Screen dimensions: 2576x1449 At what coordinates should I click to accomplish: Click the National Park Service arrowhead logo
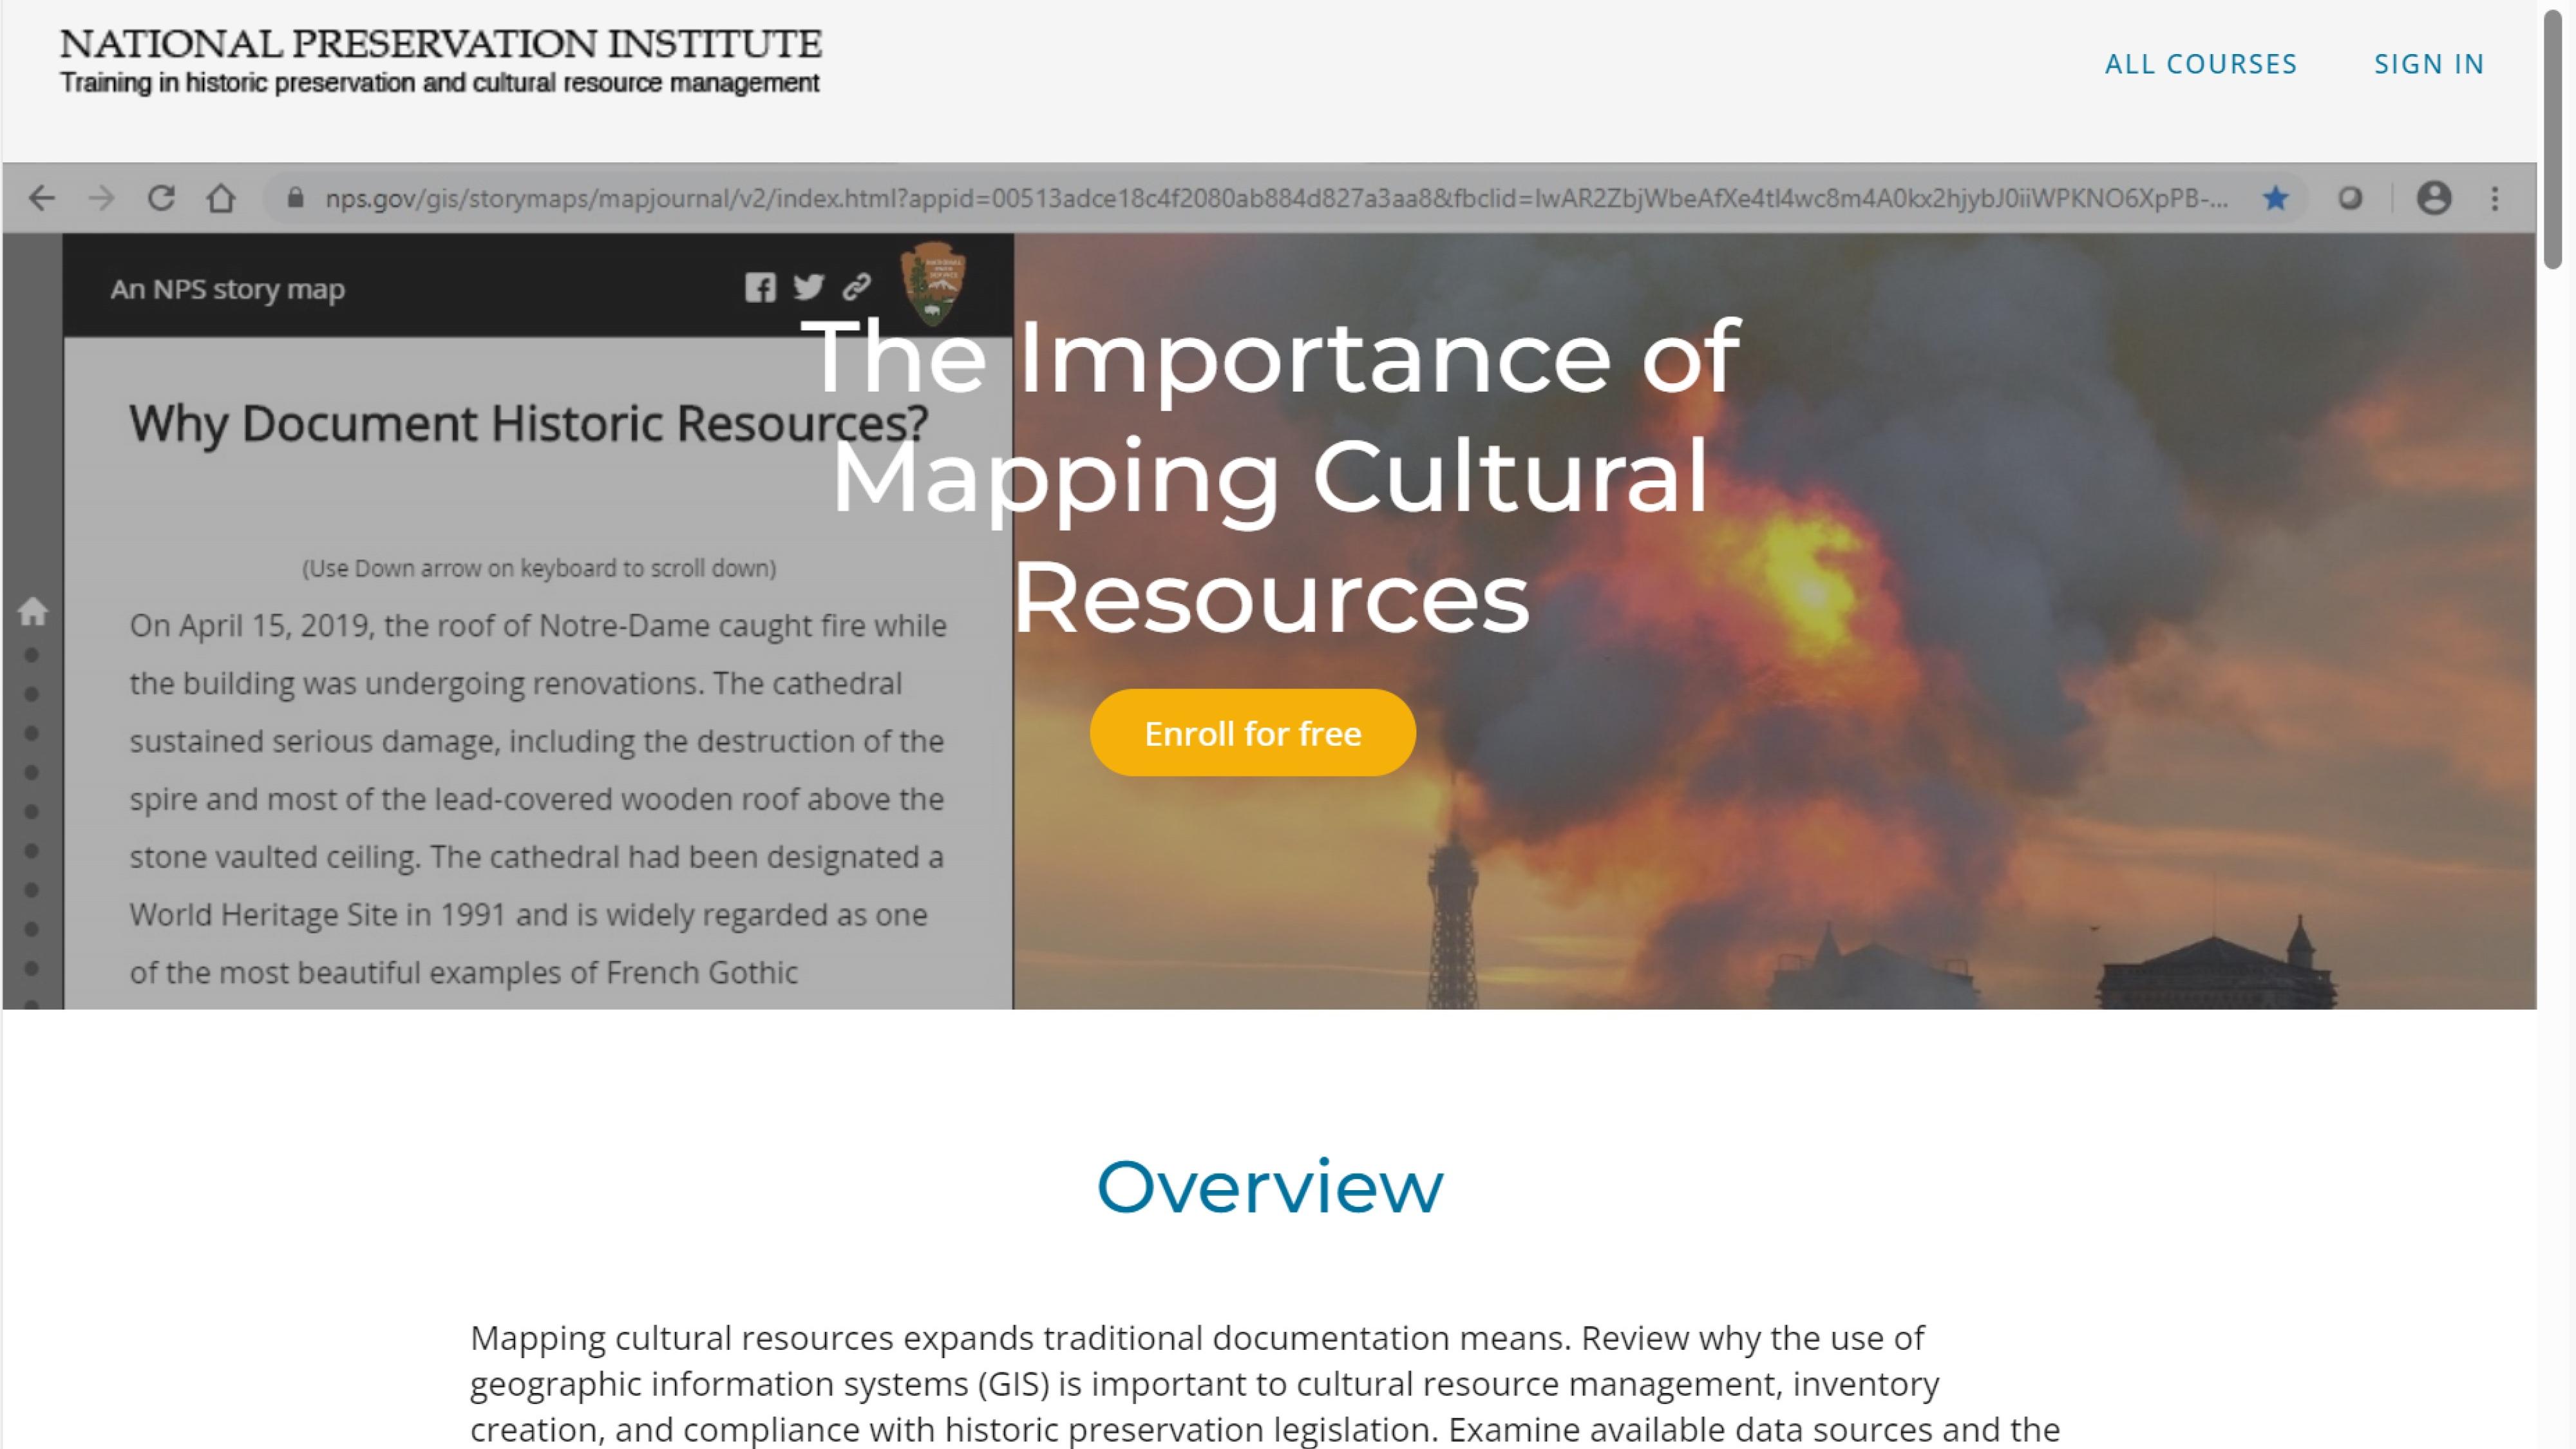932,283
